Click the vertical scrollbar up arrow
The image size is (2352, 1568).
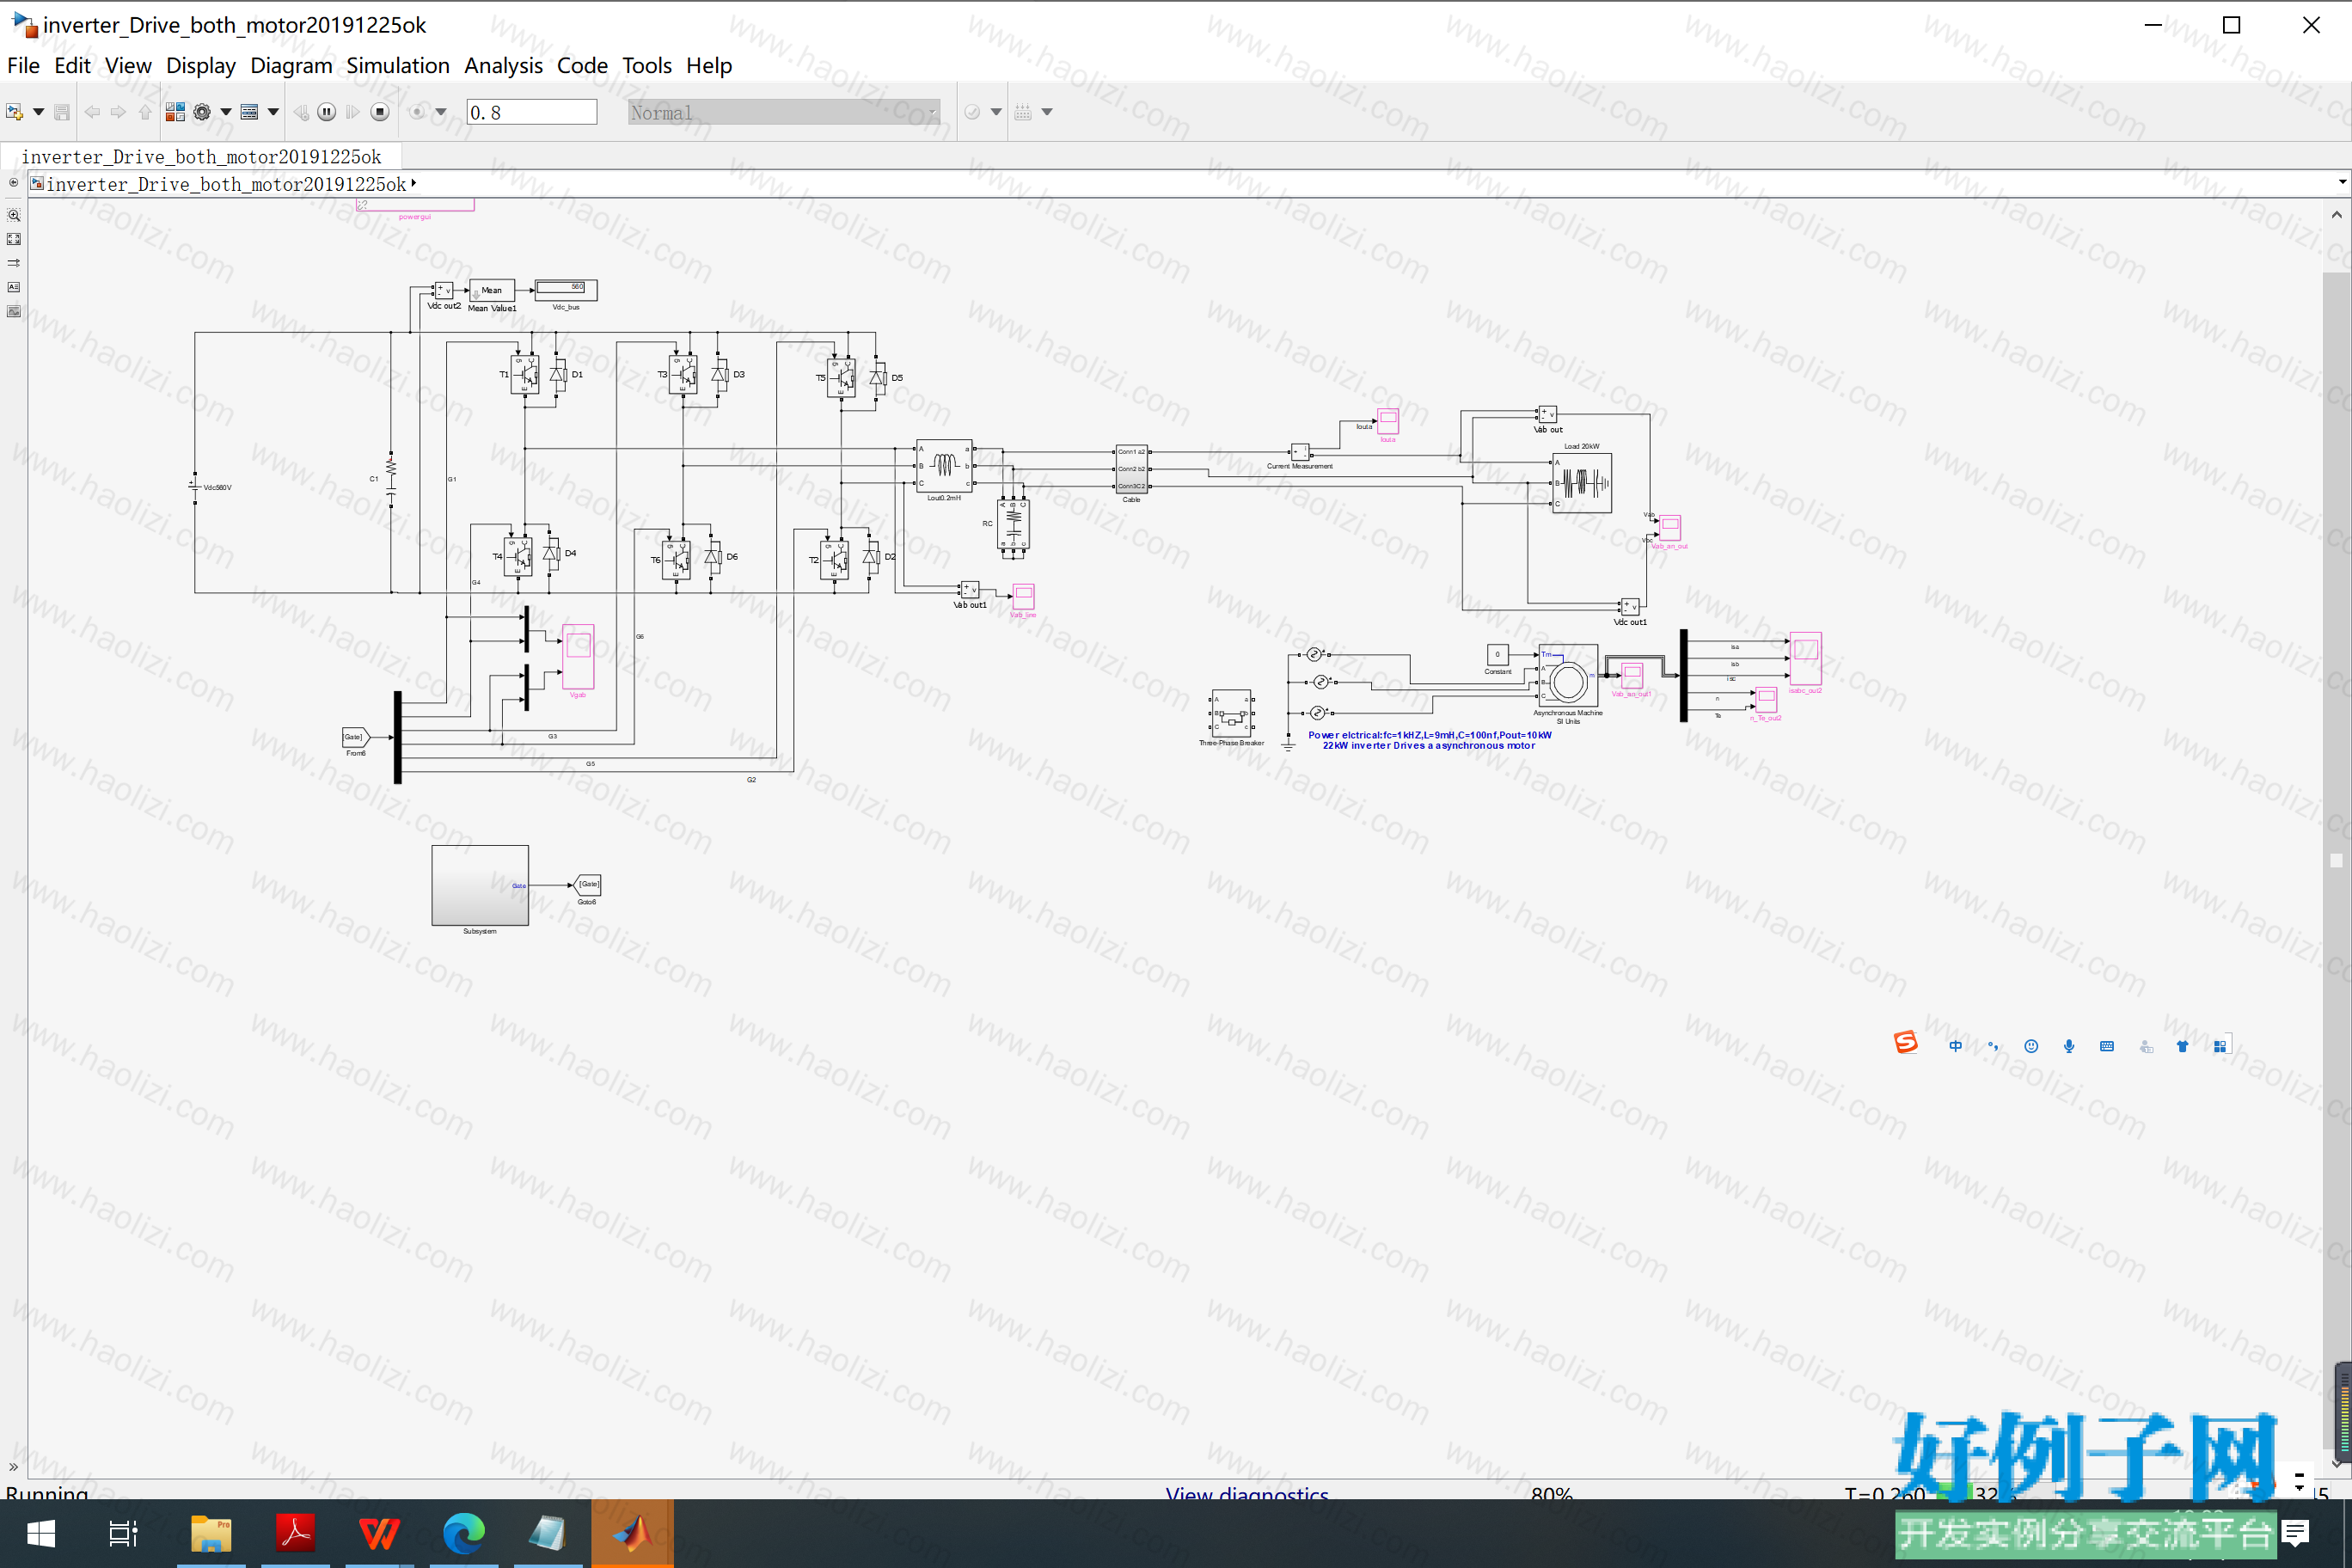coord(2336,214)
